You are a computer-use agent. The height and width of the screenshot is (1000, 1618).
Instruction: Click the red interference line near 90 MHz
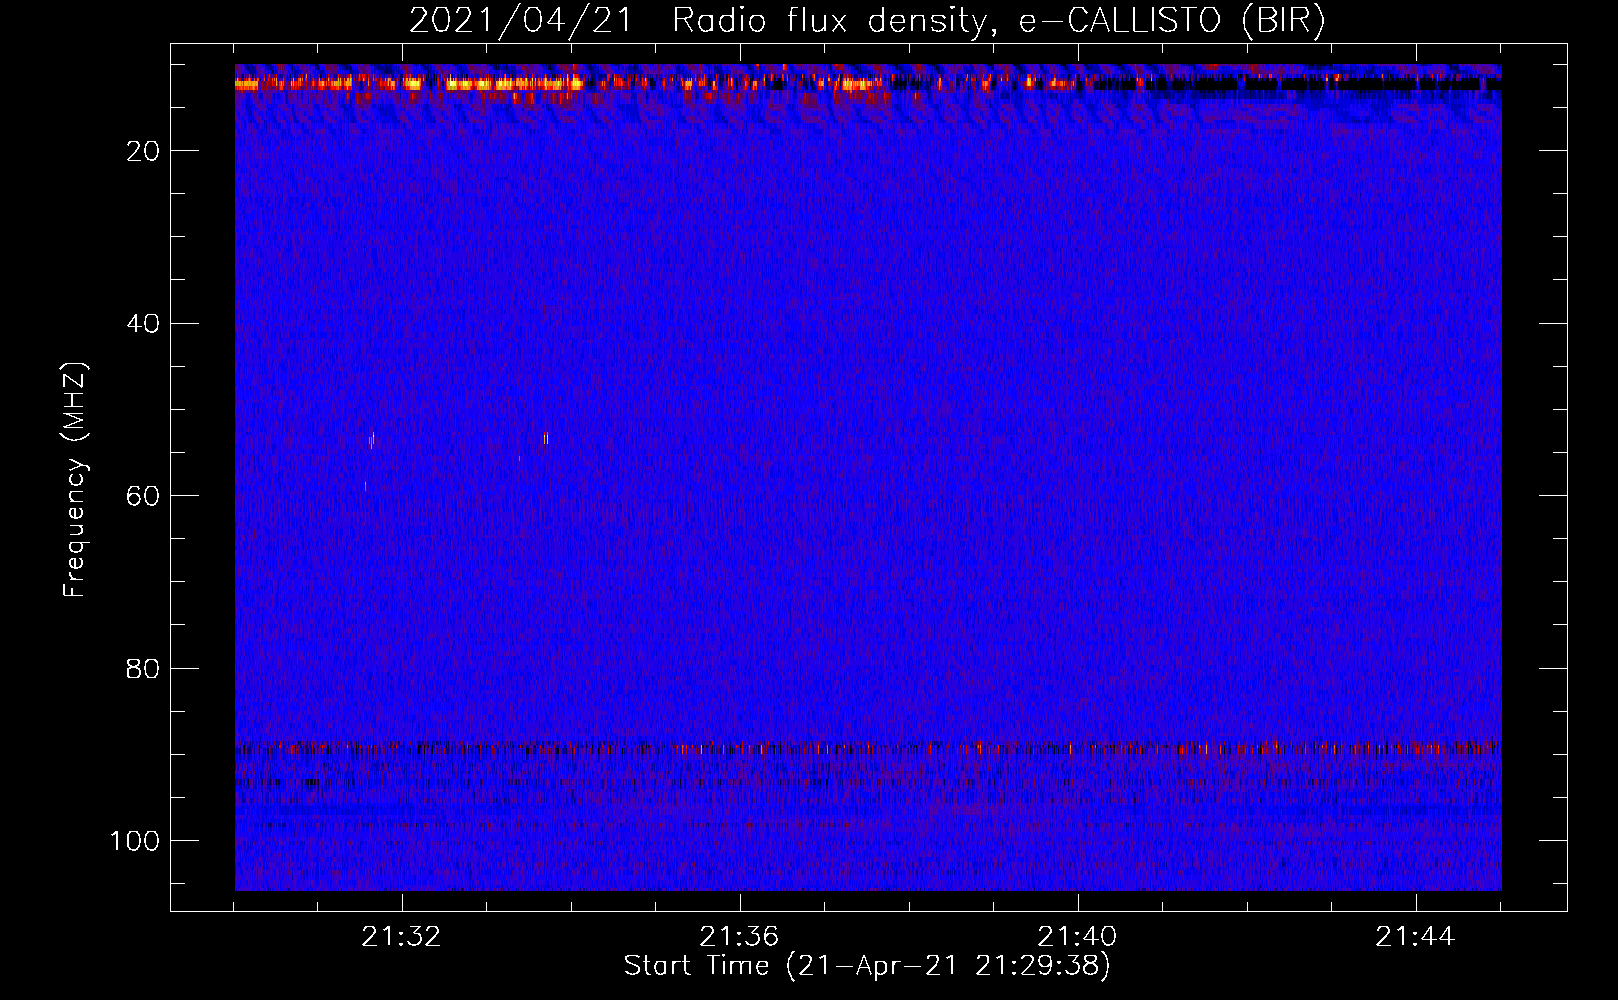tap(868, 748)
